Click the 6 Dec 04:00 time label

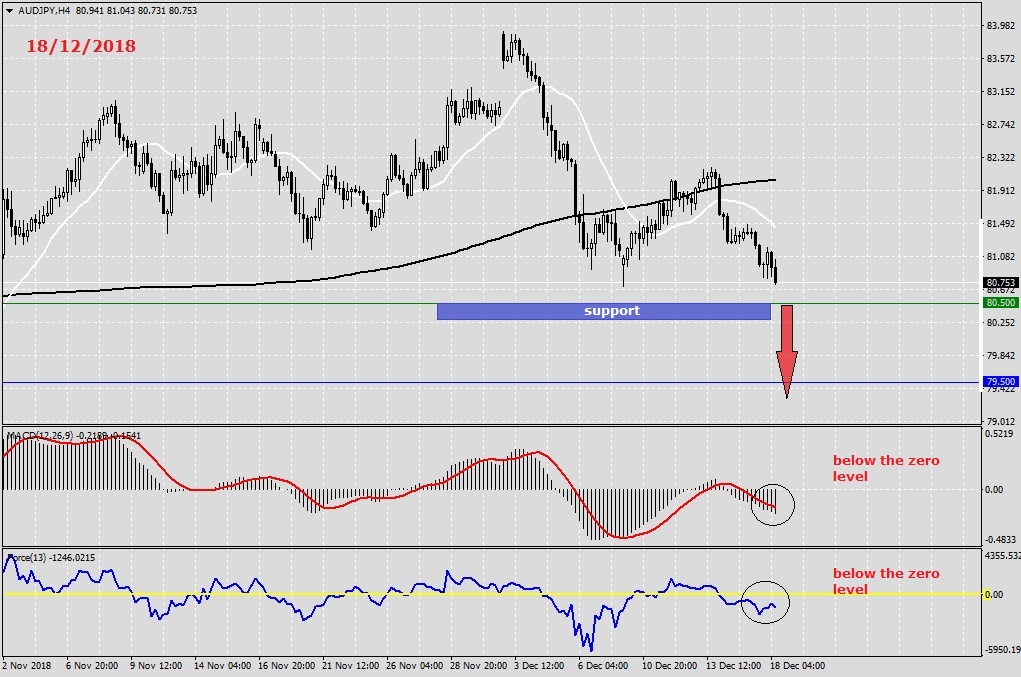pyautogui.click(x=603, y=664)
